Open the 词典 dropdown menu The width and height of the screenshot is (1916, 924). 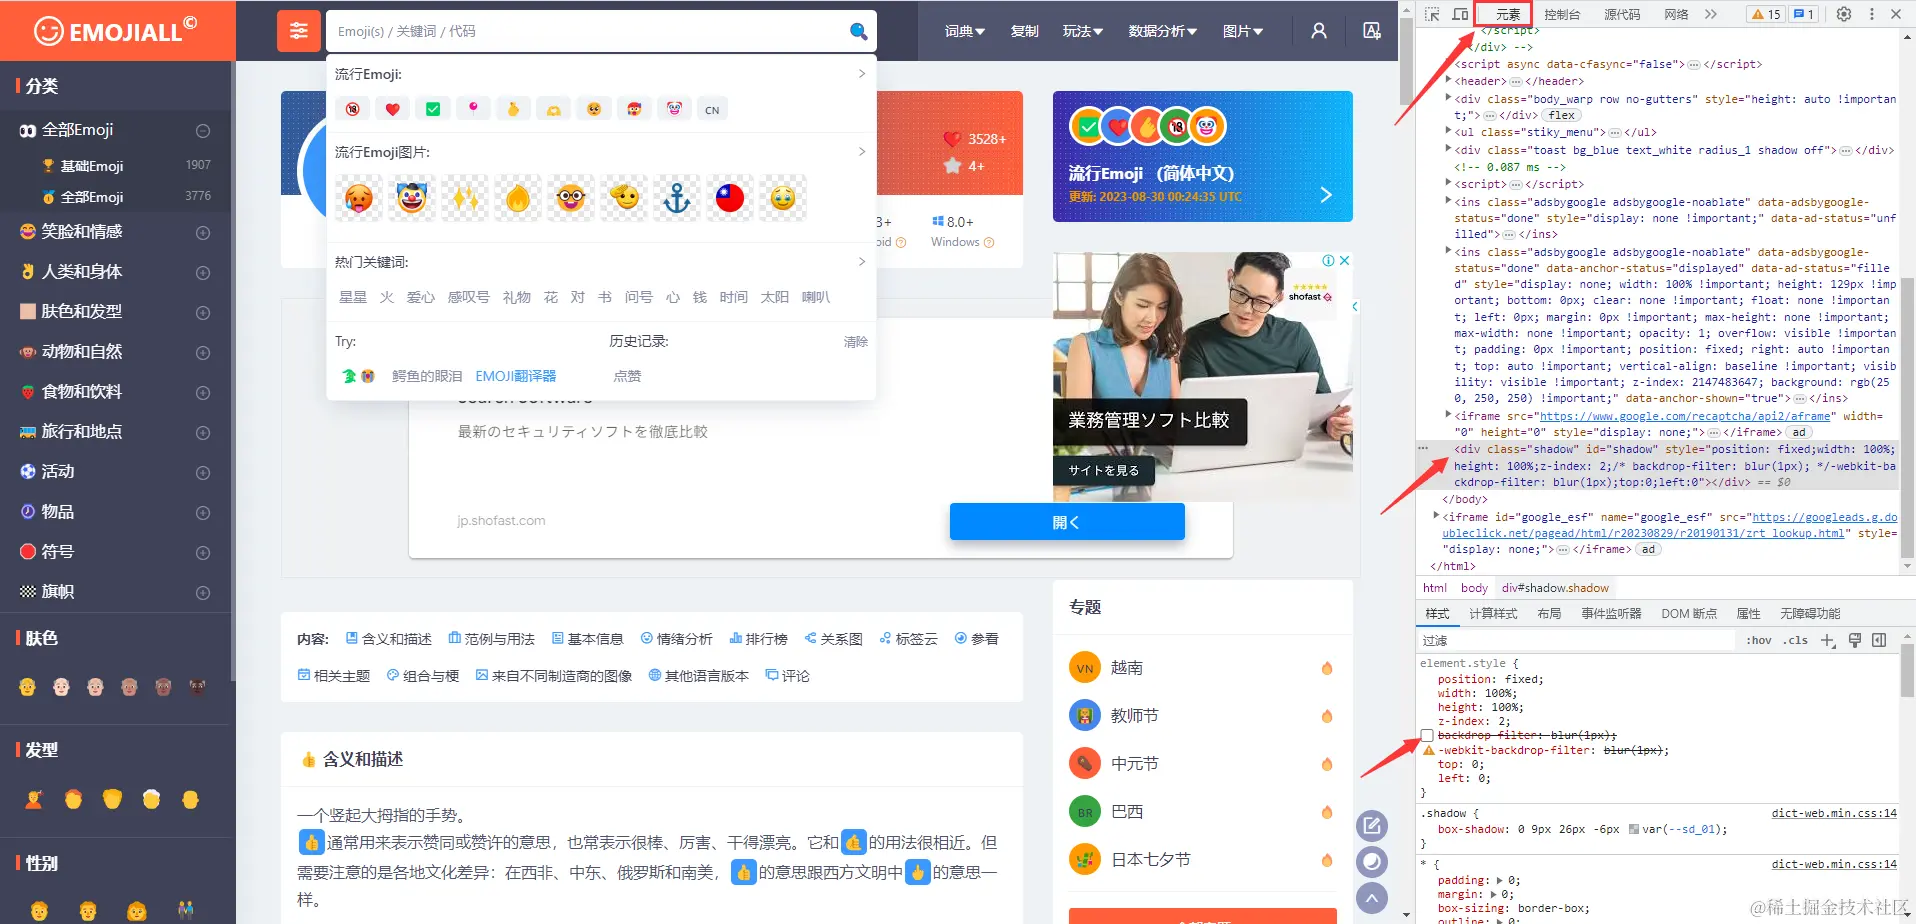965,31
